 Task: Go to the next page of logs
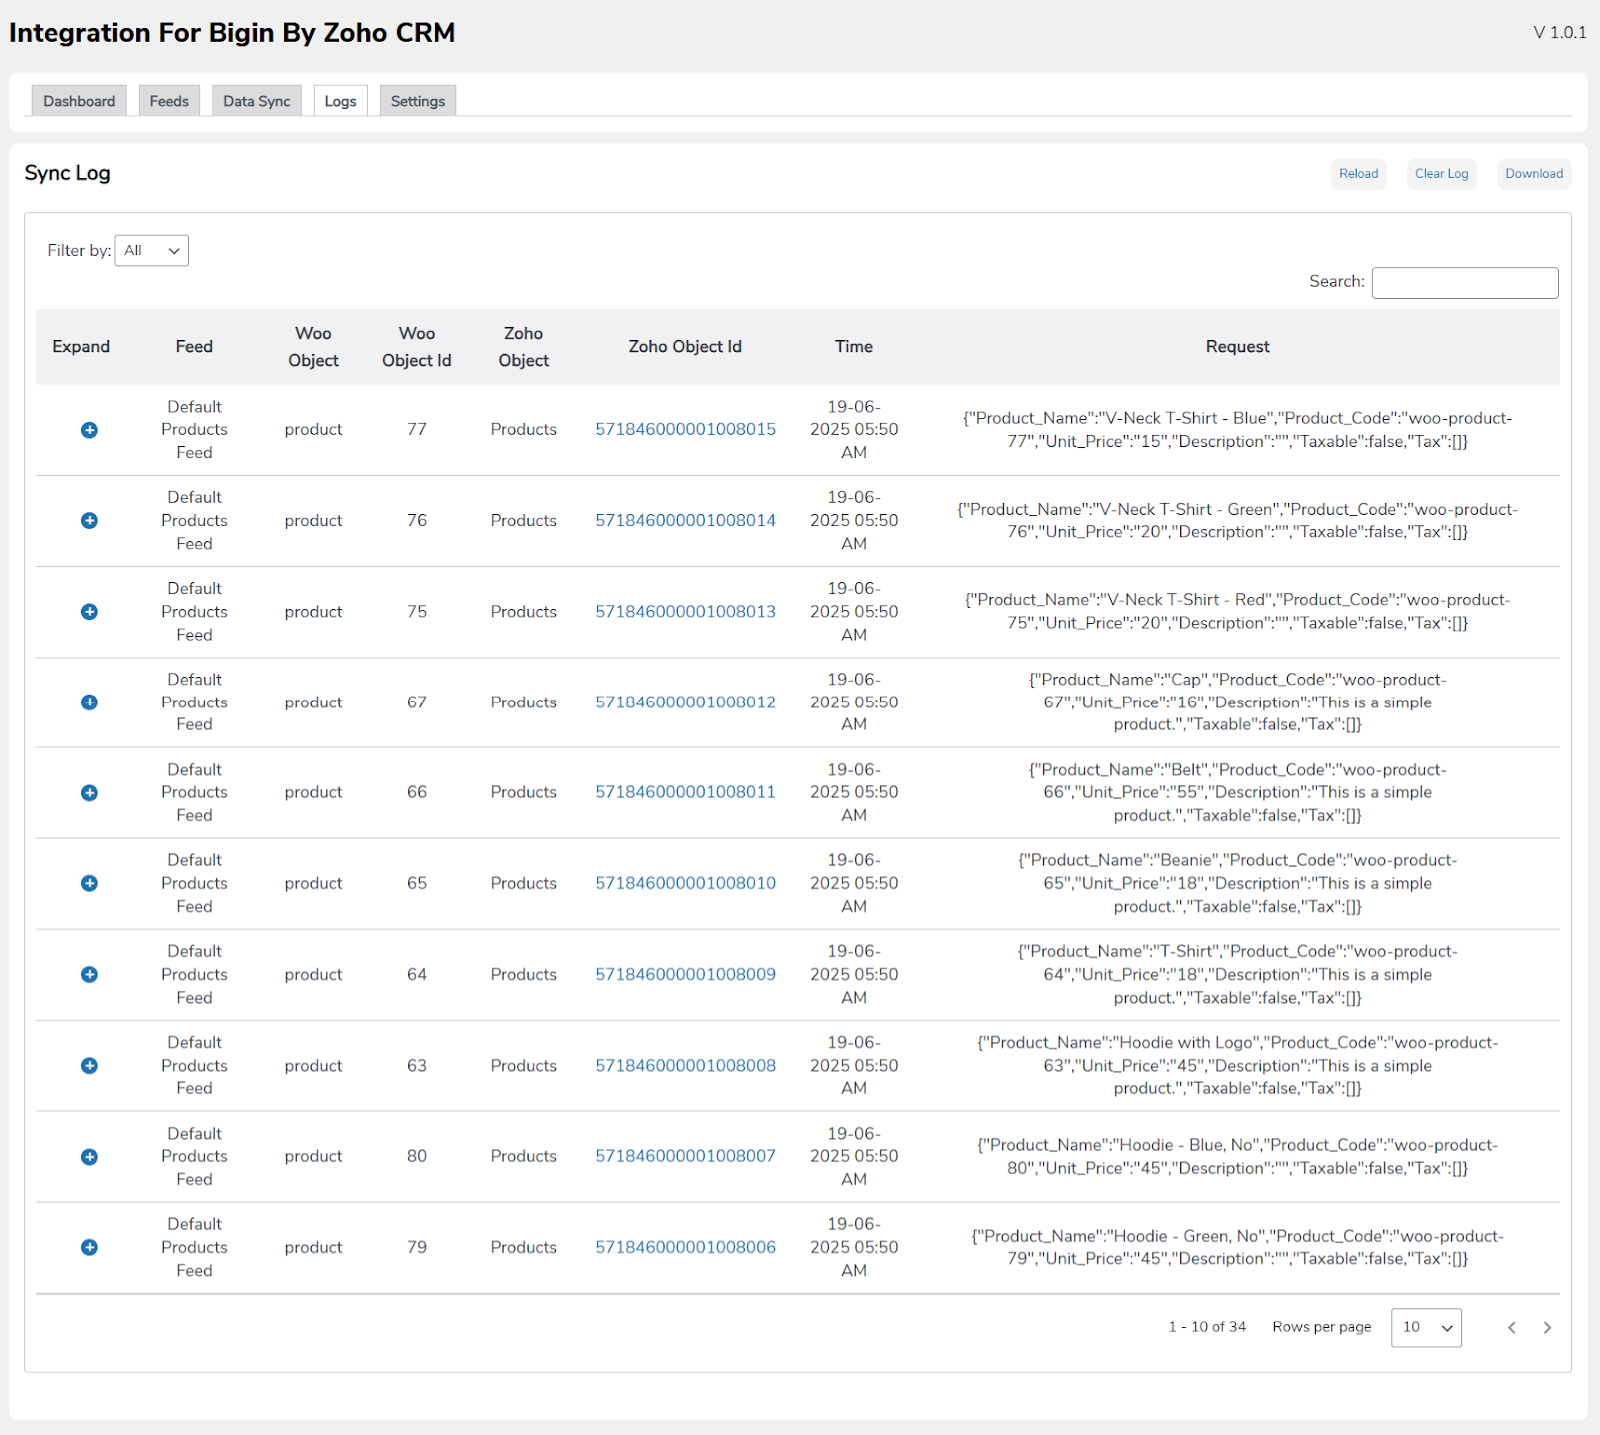coord(1547,1328)
